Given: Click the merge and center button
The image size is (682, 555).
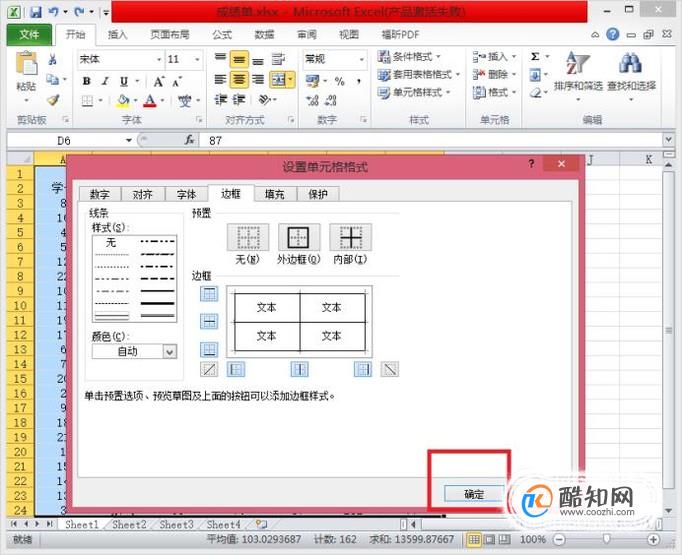Looking at the screenshot, I should pos(278,79).
